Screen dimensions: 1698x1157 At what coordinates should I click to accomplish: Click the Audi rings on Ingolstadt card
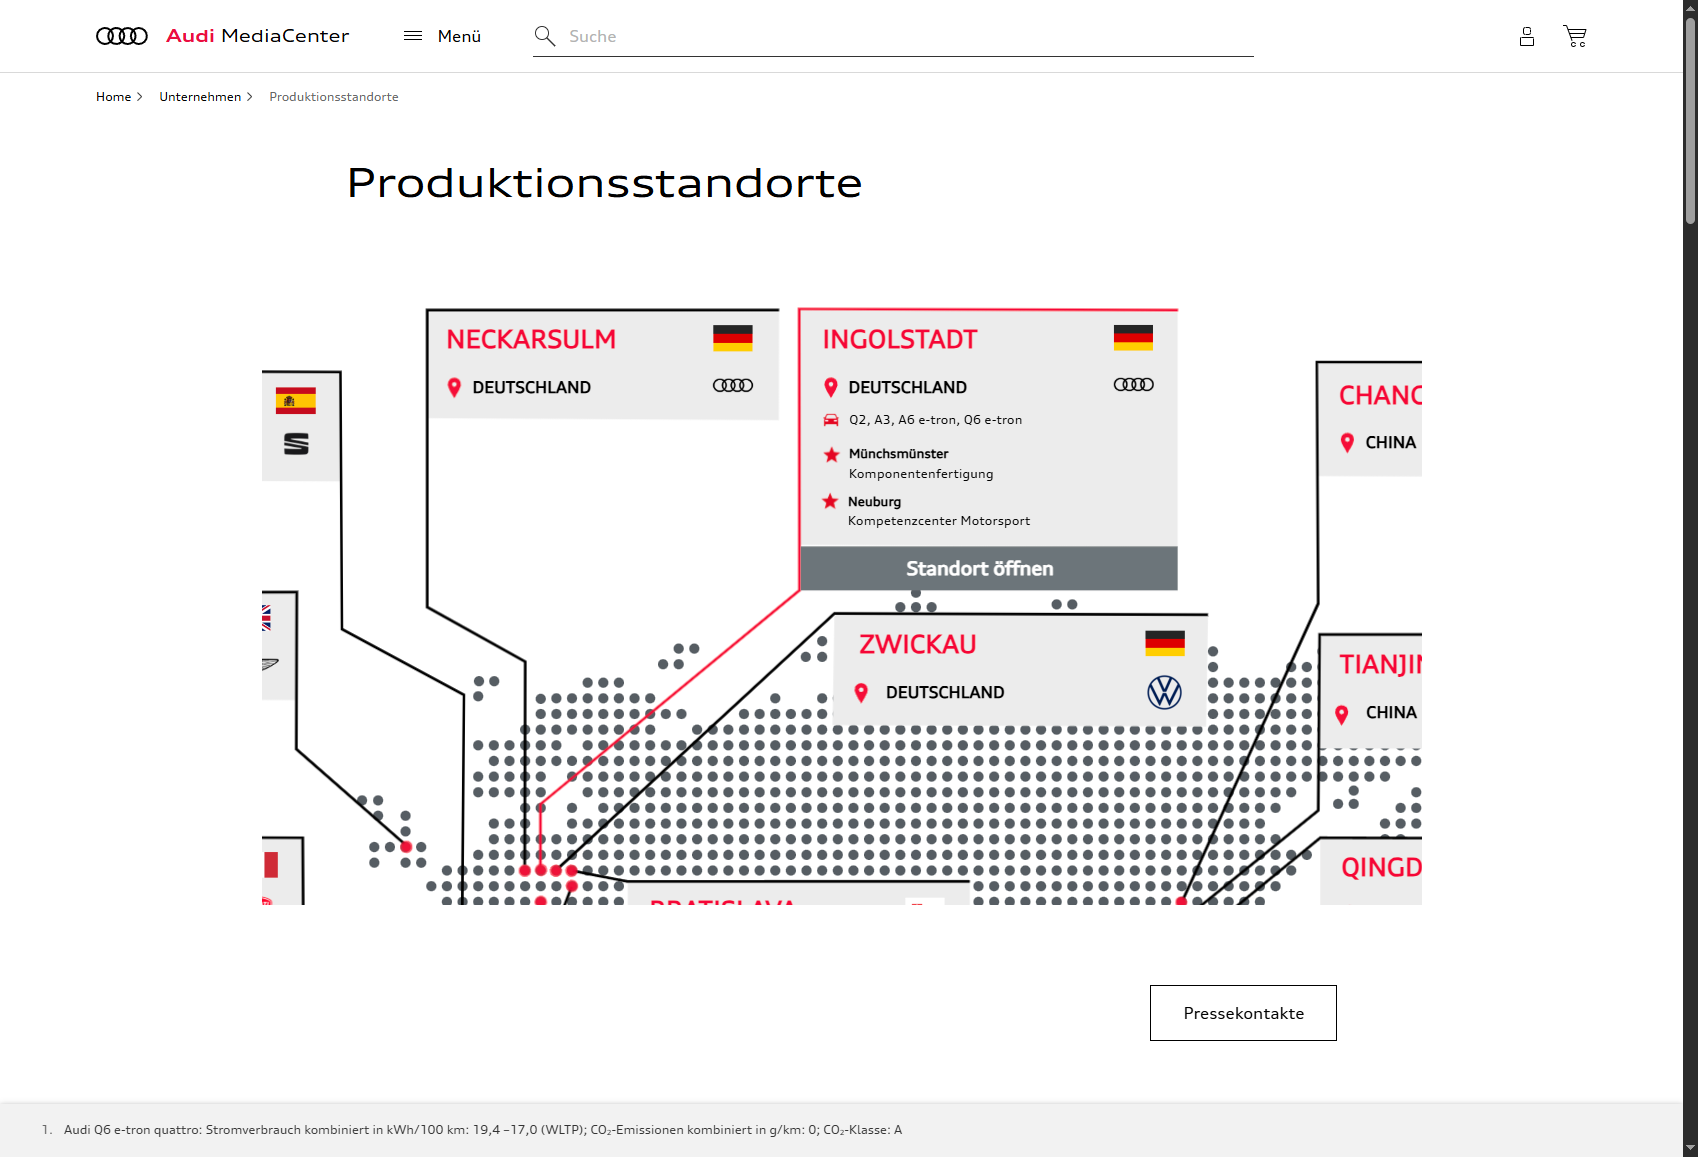1133,385
